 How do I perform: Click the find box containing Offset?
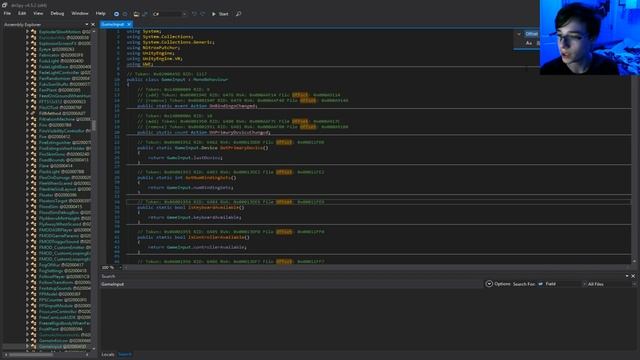tap(532, 34)
